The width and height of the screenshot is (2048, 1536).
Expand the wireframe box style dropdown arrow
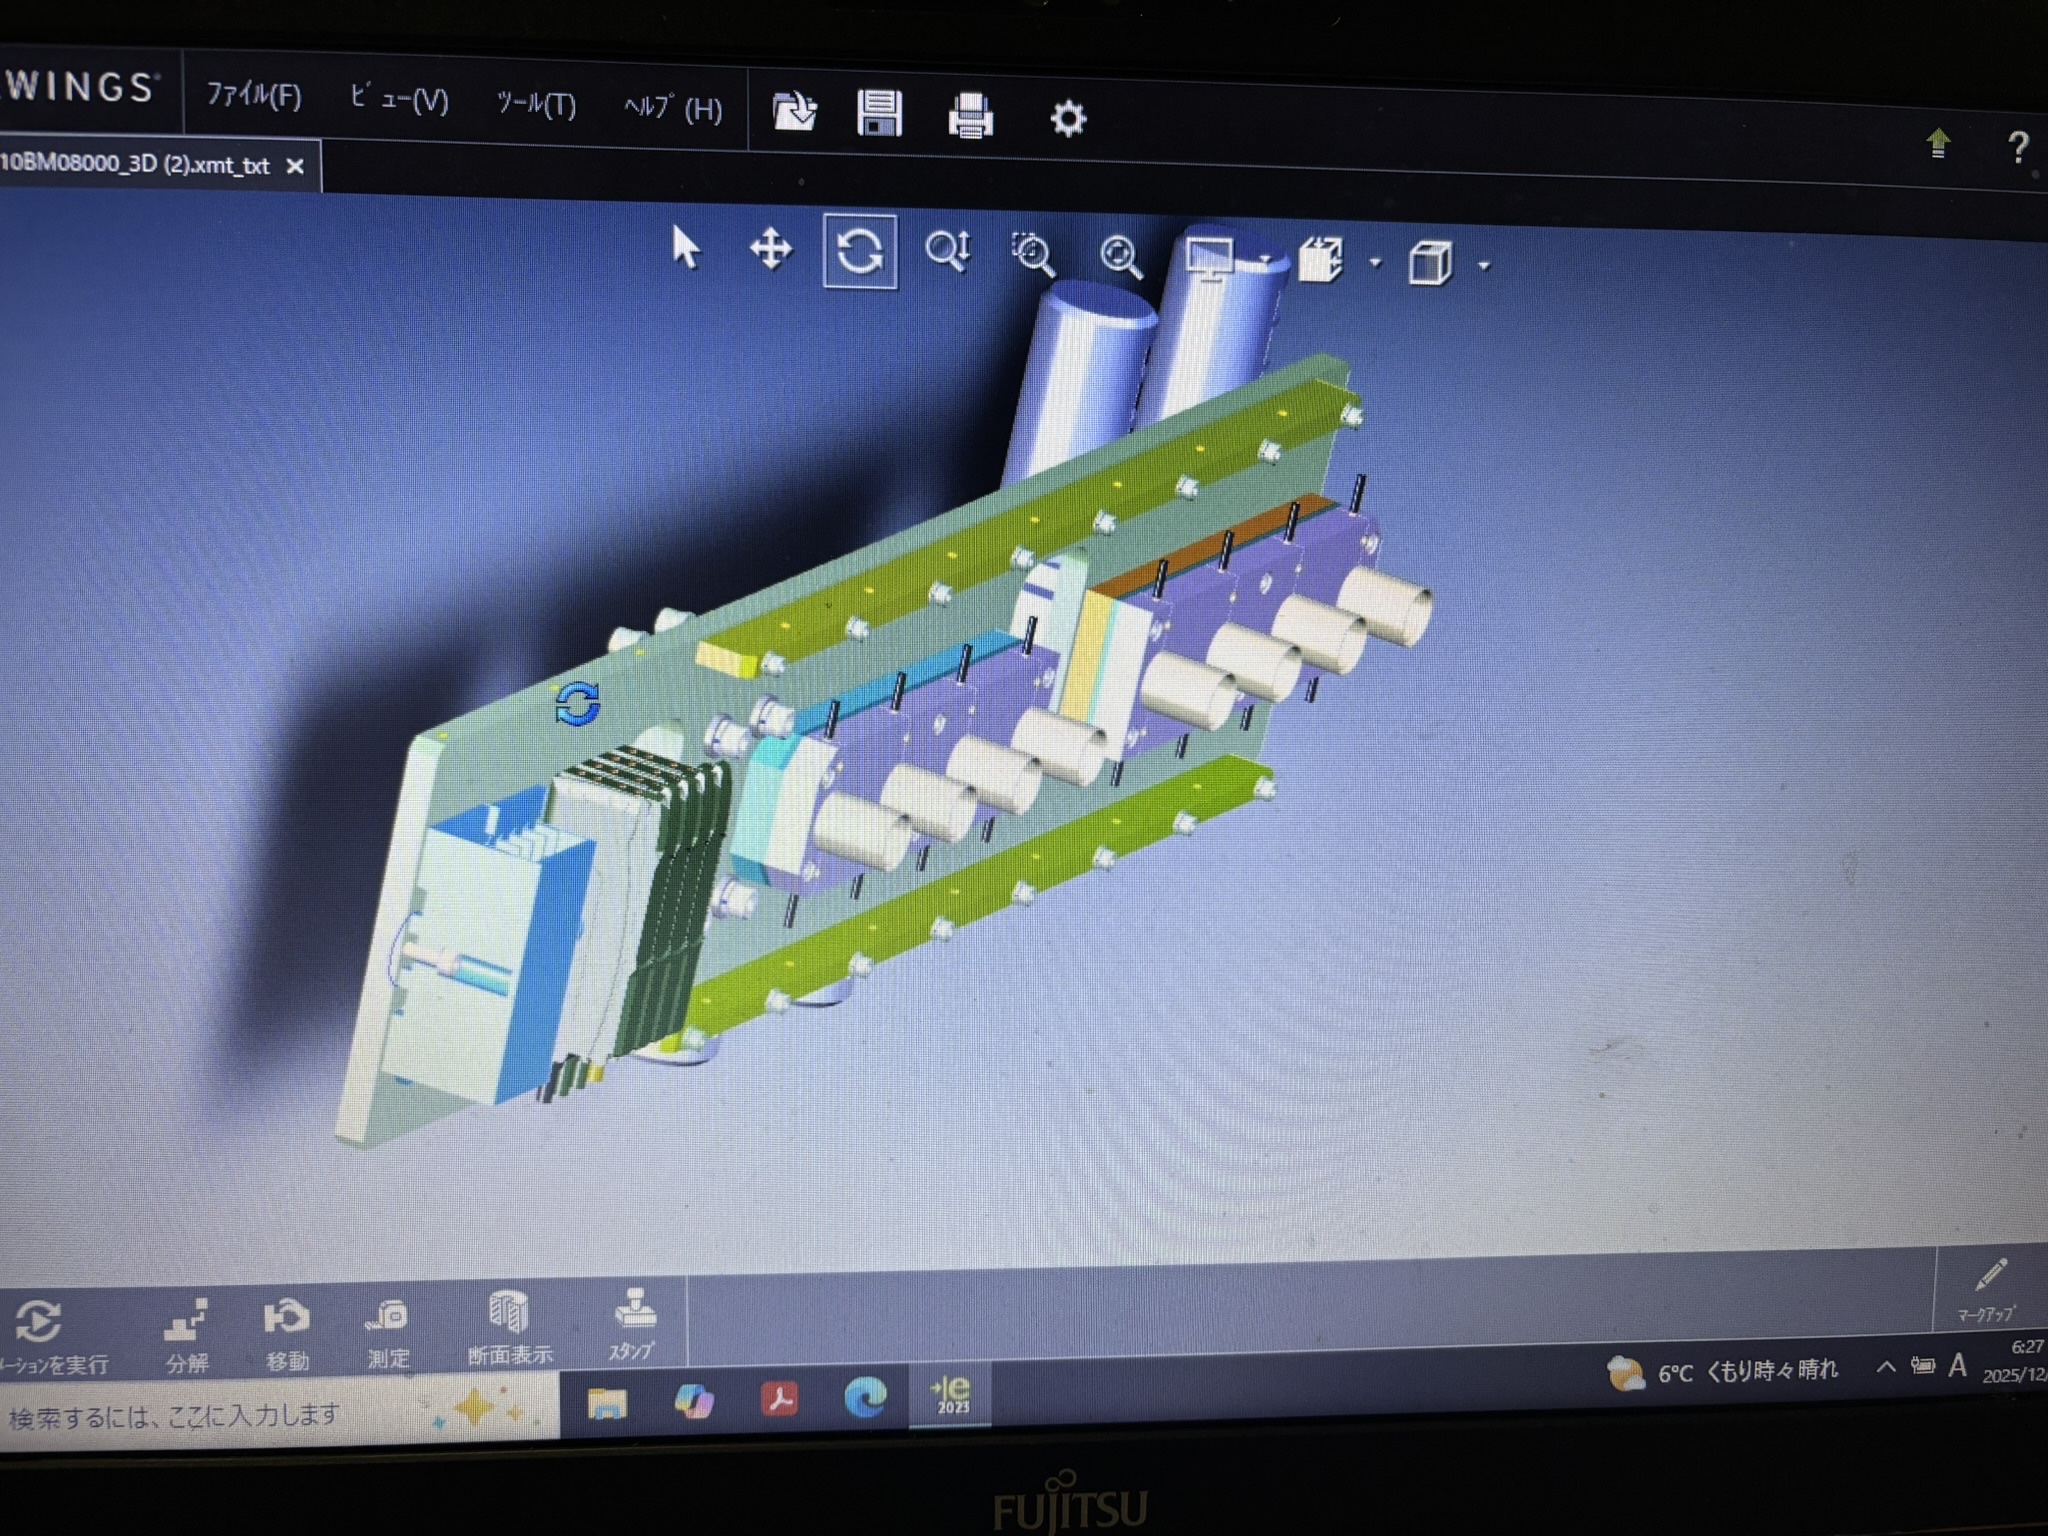[x=1484, y=266]
